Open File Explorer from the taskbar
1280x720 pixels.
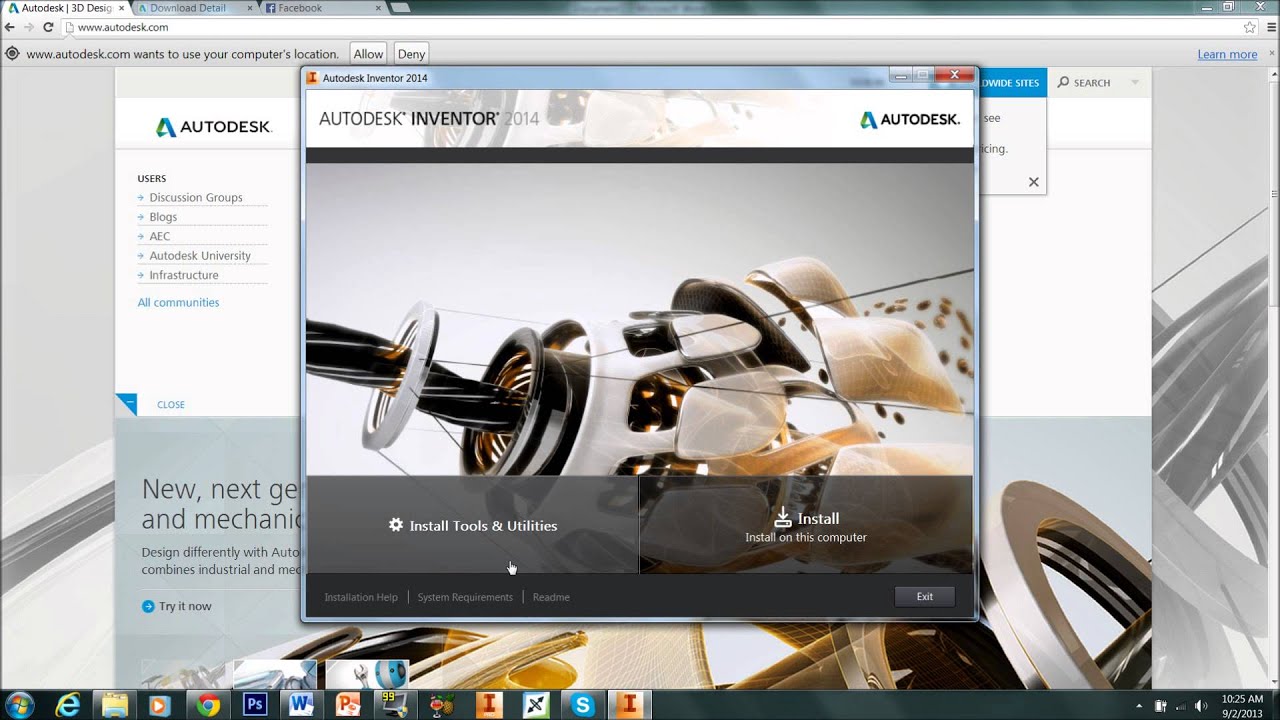114,704
